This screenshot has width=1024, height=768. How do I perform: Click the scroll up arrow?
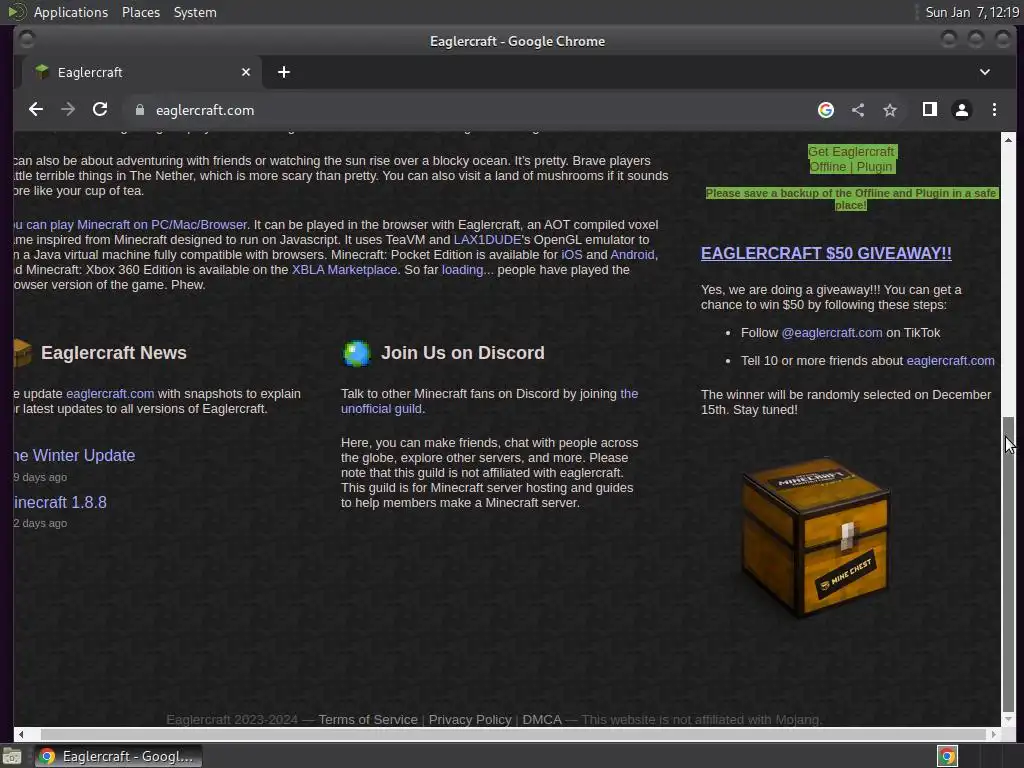[1008, 139]
